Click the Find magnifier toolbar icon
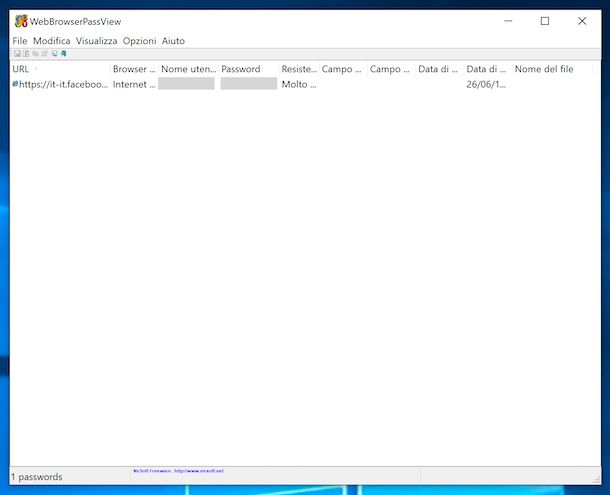The height and width of the screenshot is (495, 610). [54, 54]
